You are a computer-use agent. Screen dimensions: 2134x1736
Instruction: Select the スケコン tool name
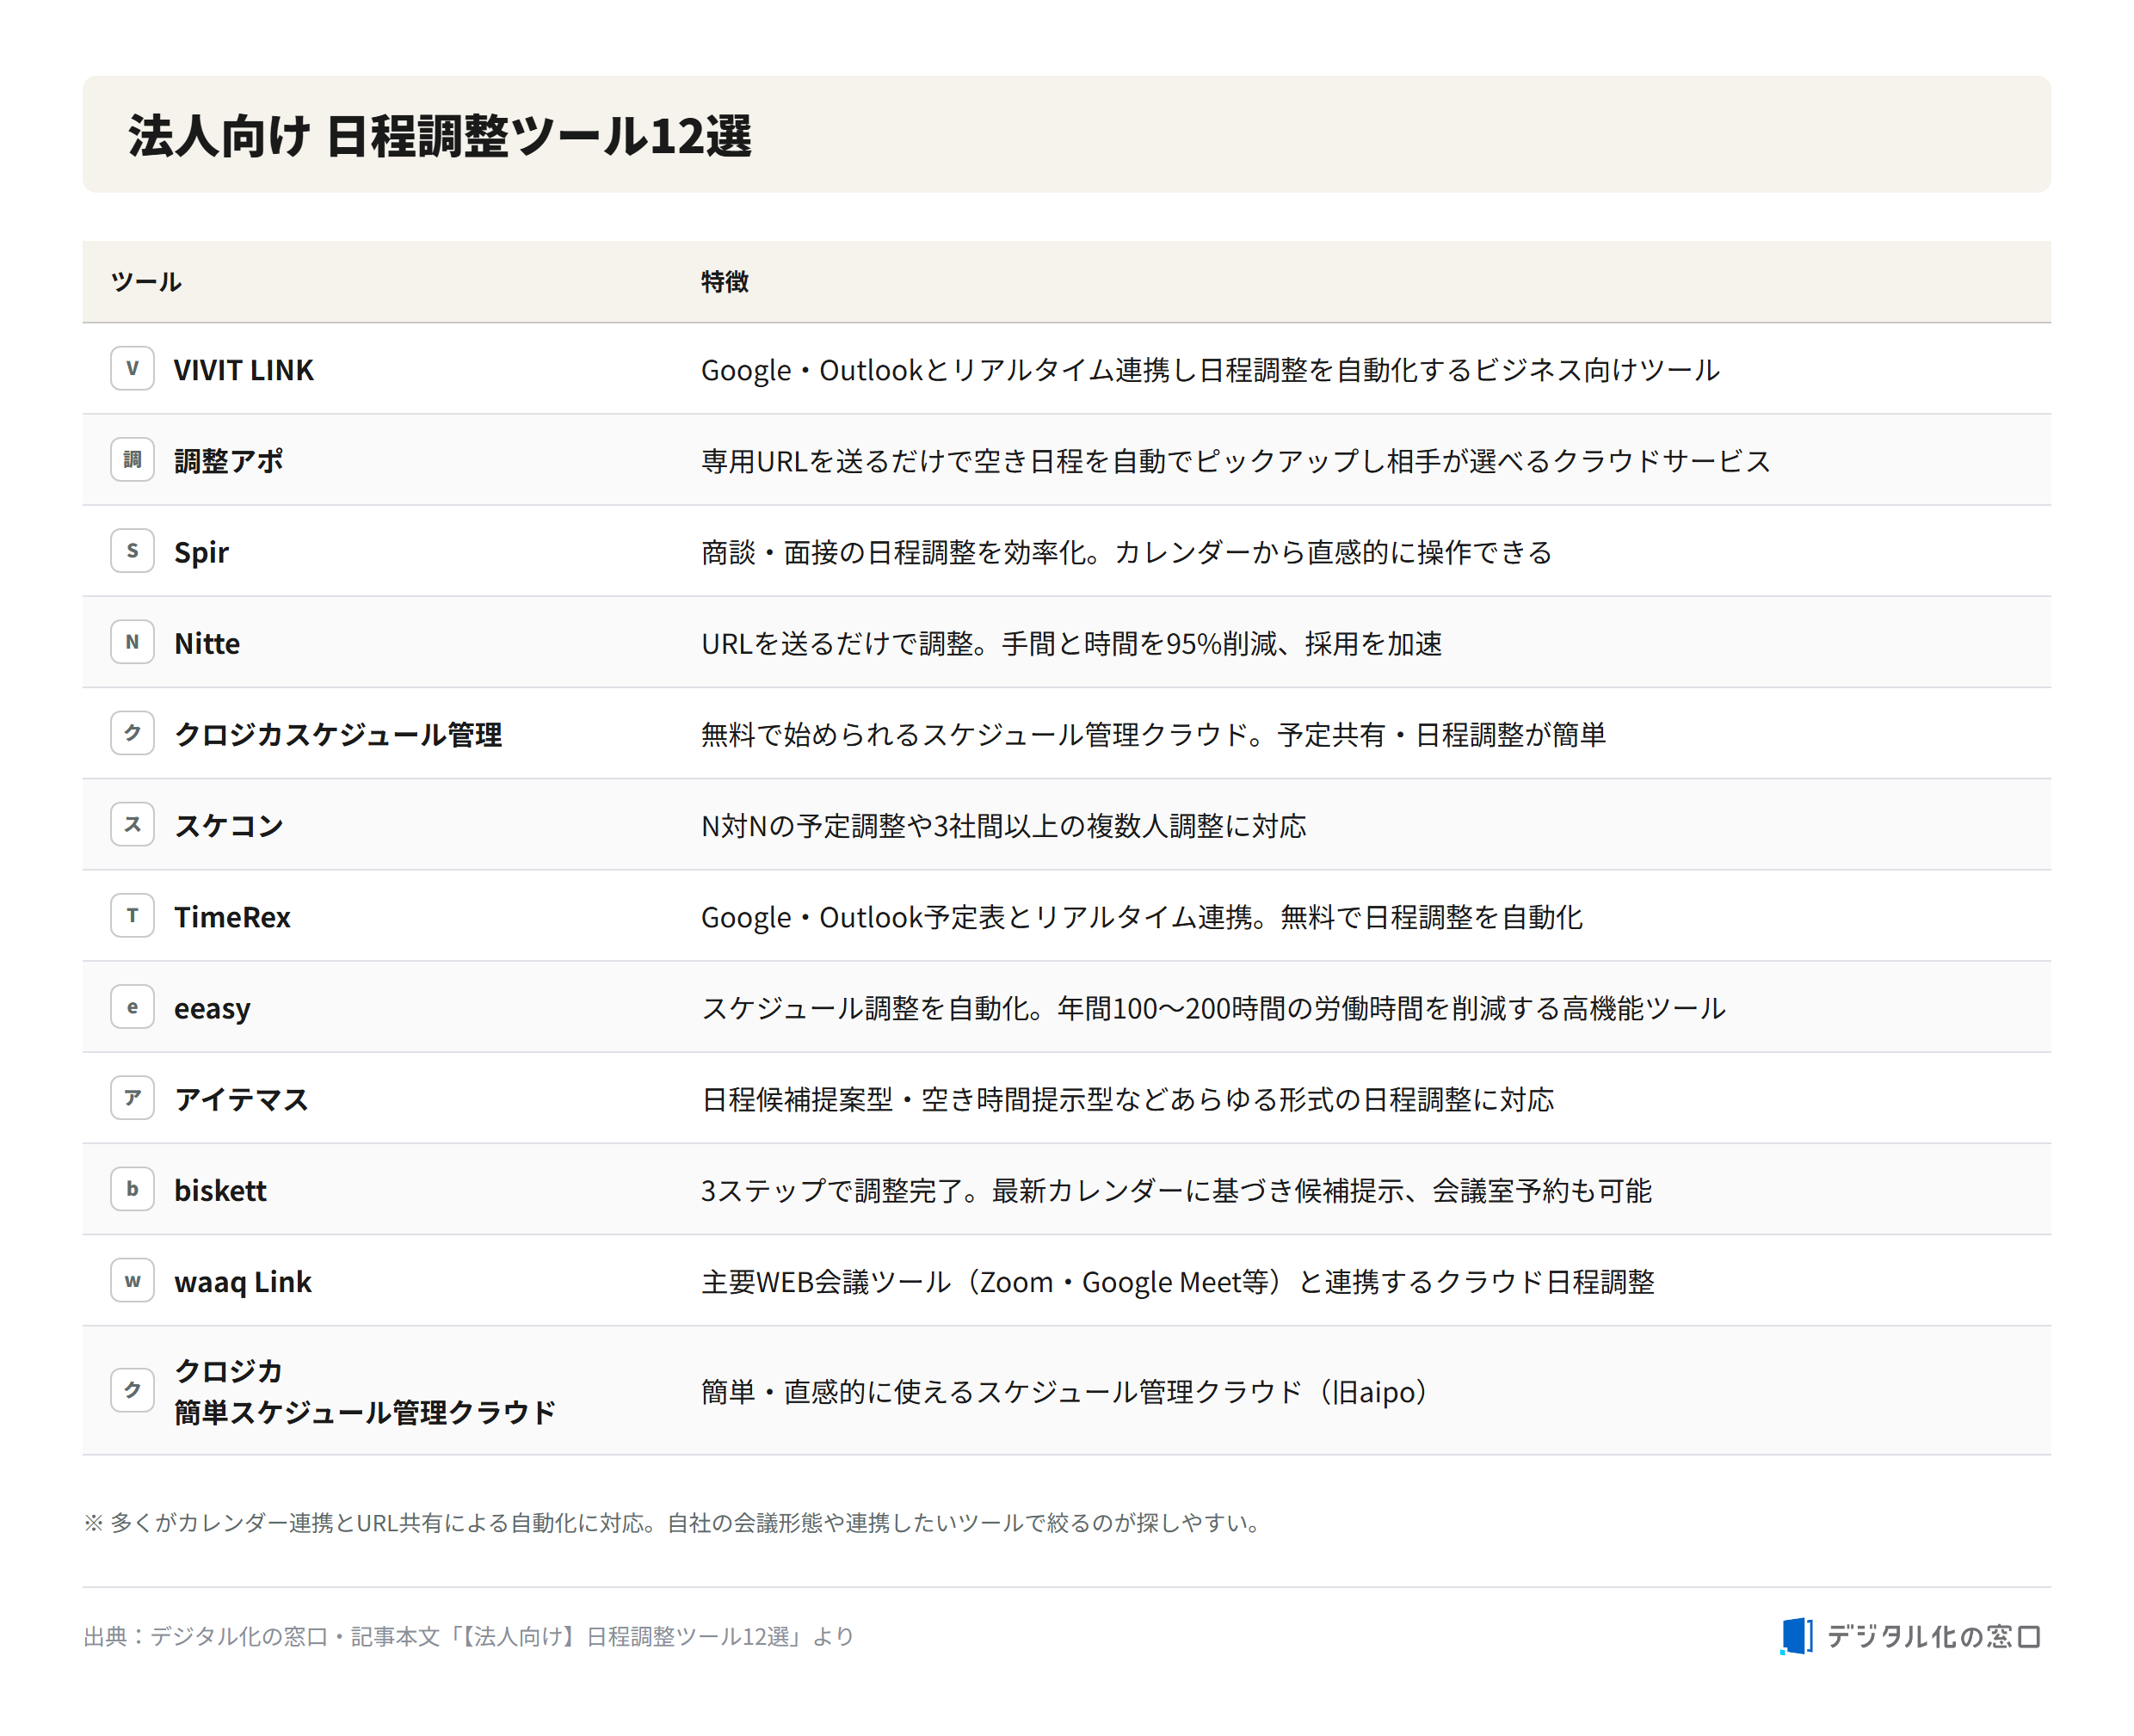(x=229, y=825)
